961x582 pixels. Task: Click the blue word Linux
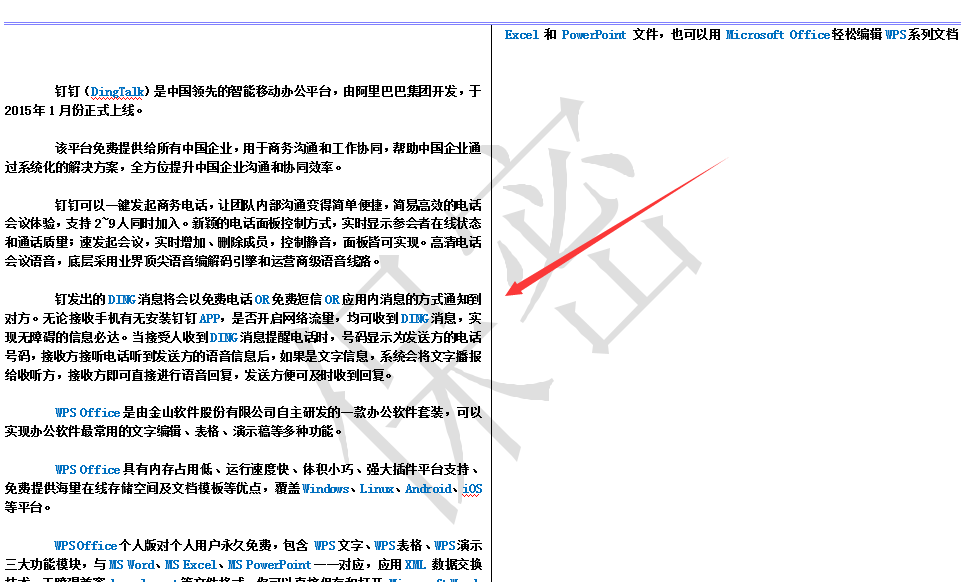pos(377,489)
